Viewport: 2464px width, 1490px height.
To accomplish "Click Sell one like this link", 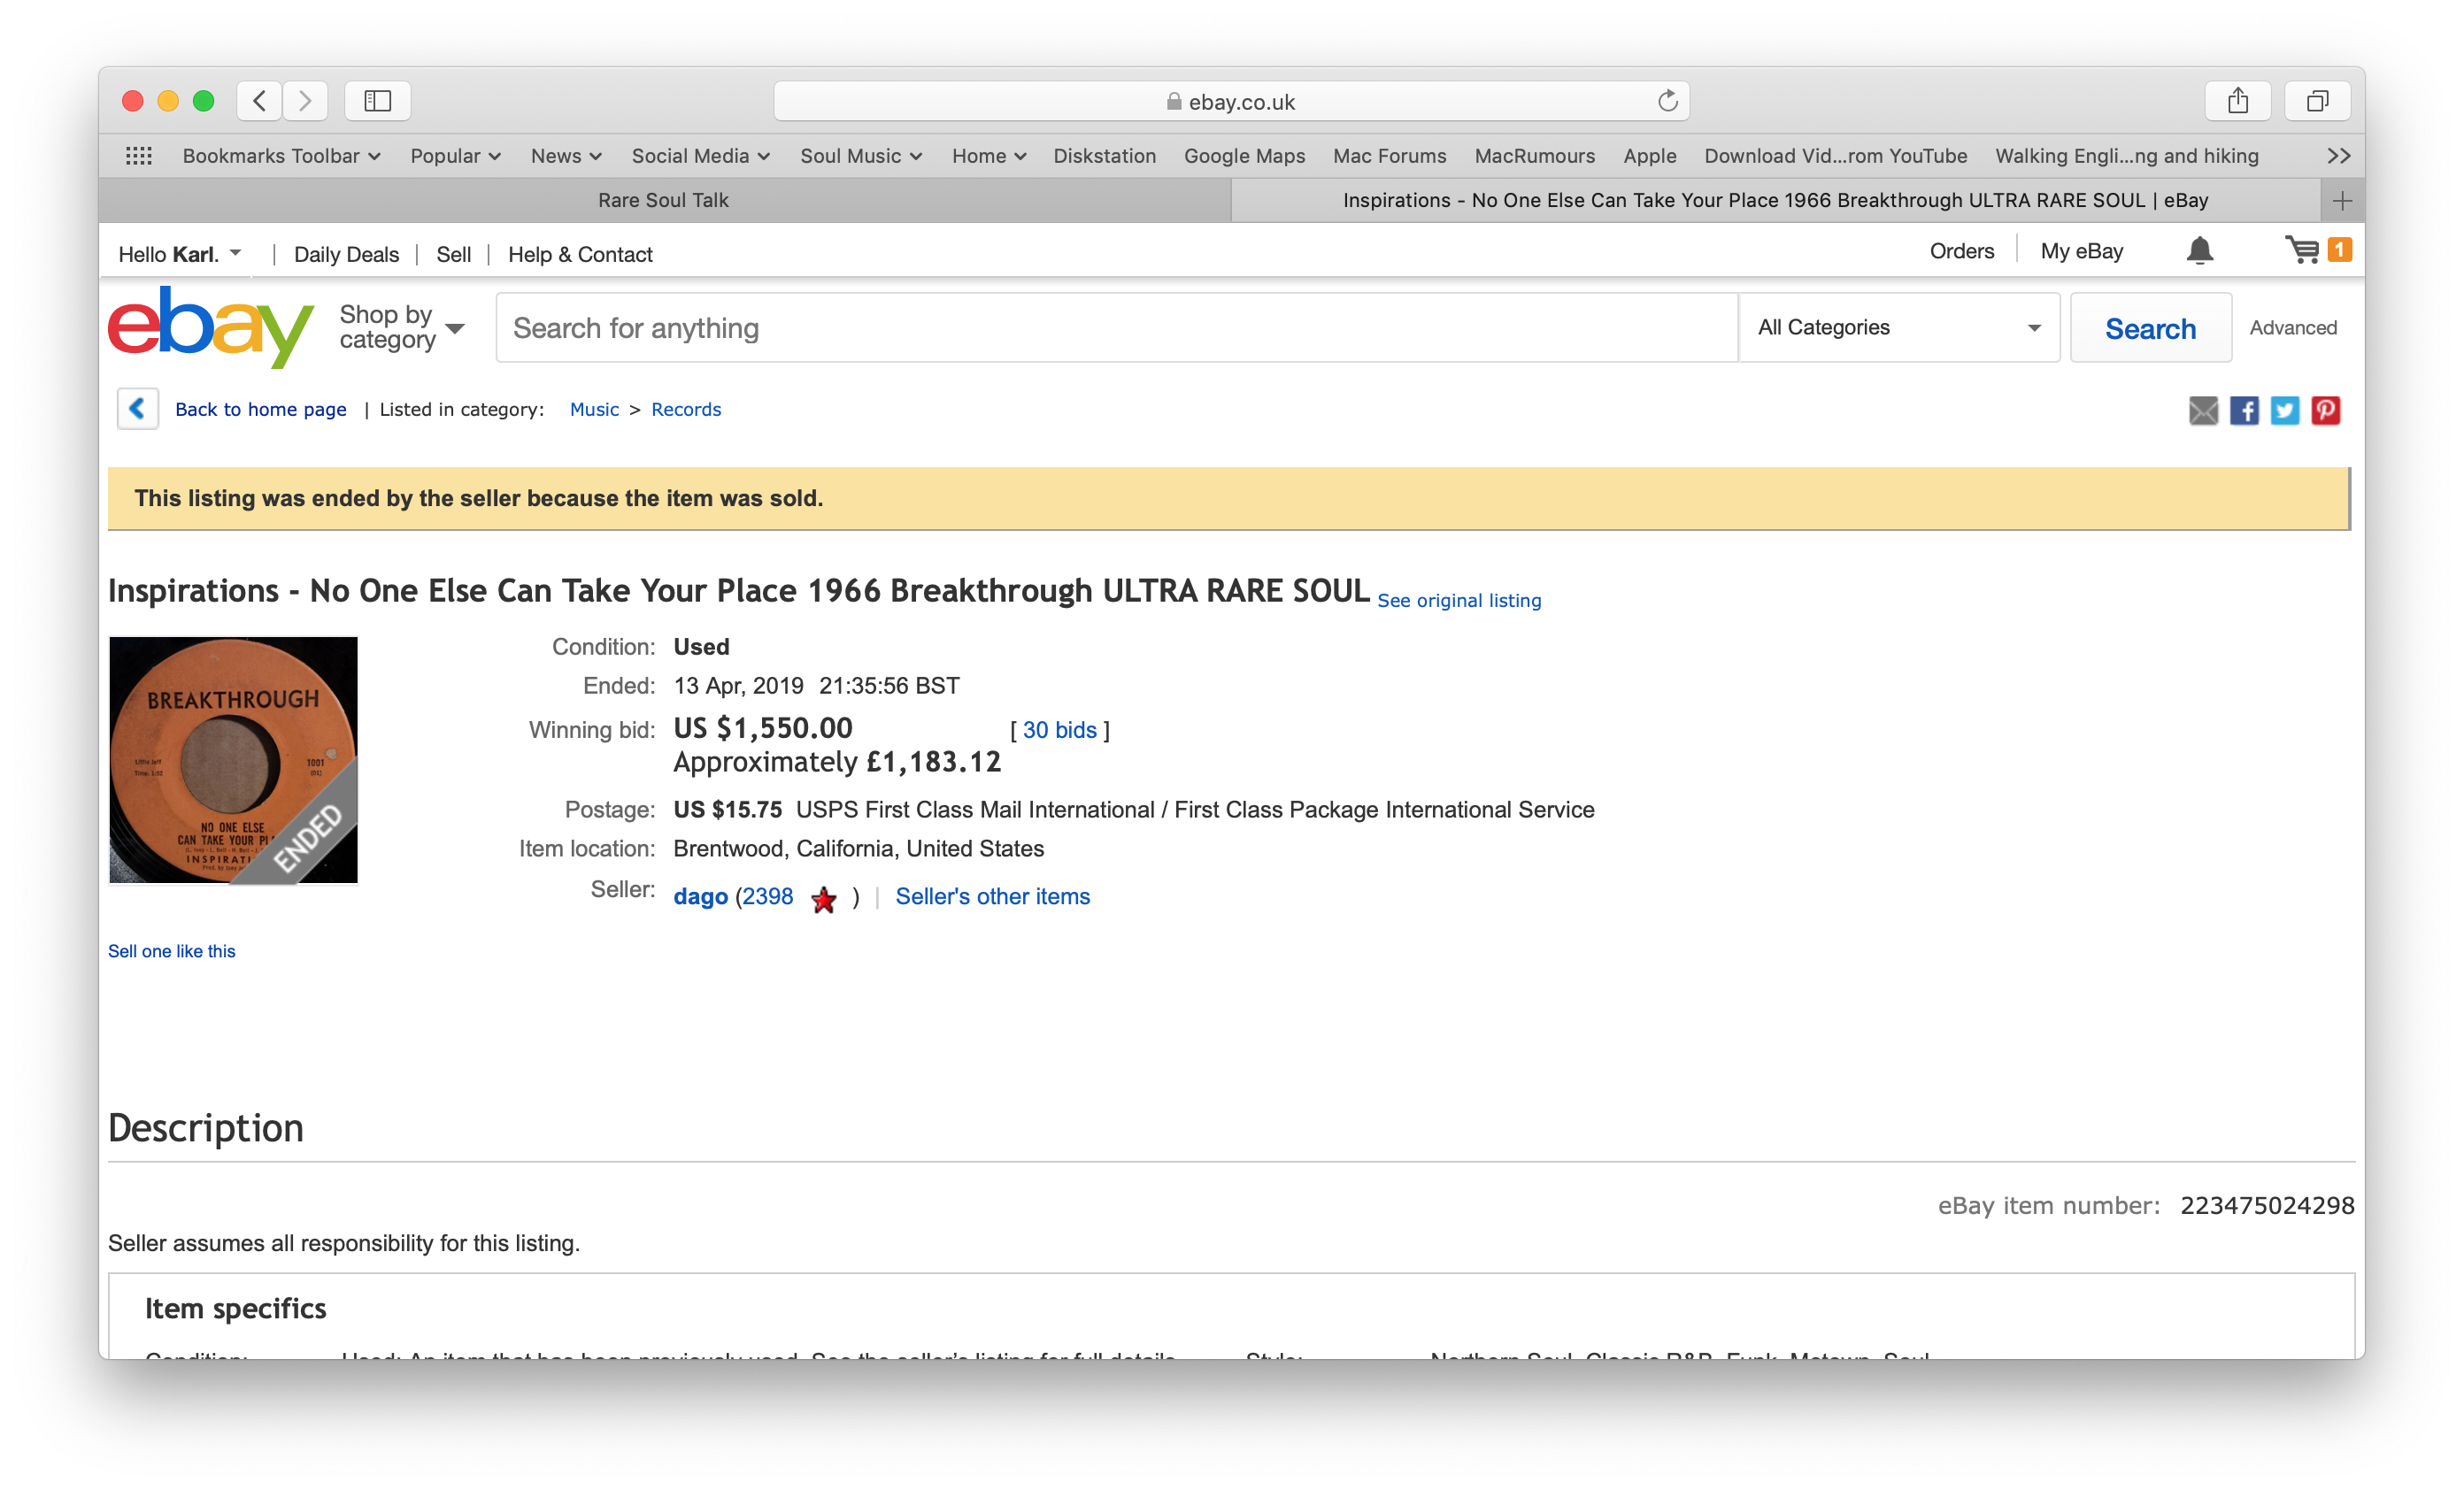I will pos(172,951).
